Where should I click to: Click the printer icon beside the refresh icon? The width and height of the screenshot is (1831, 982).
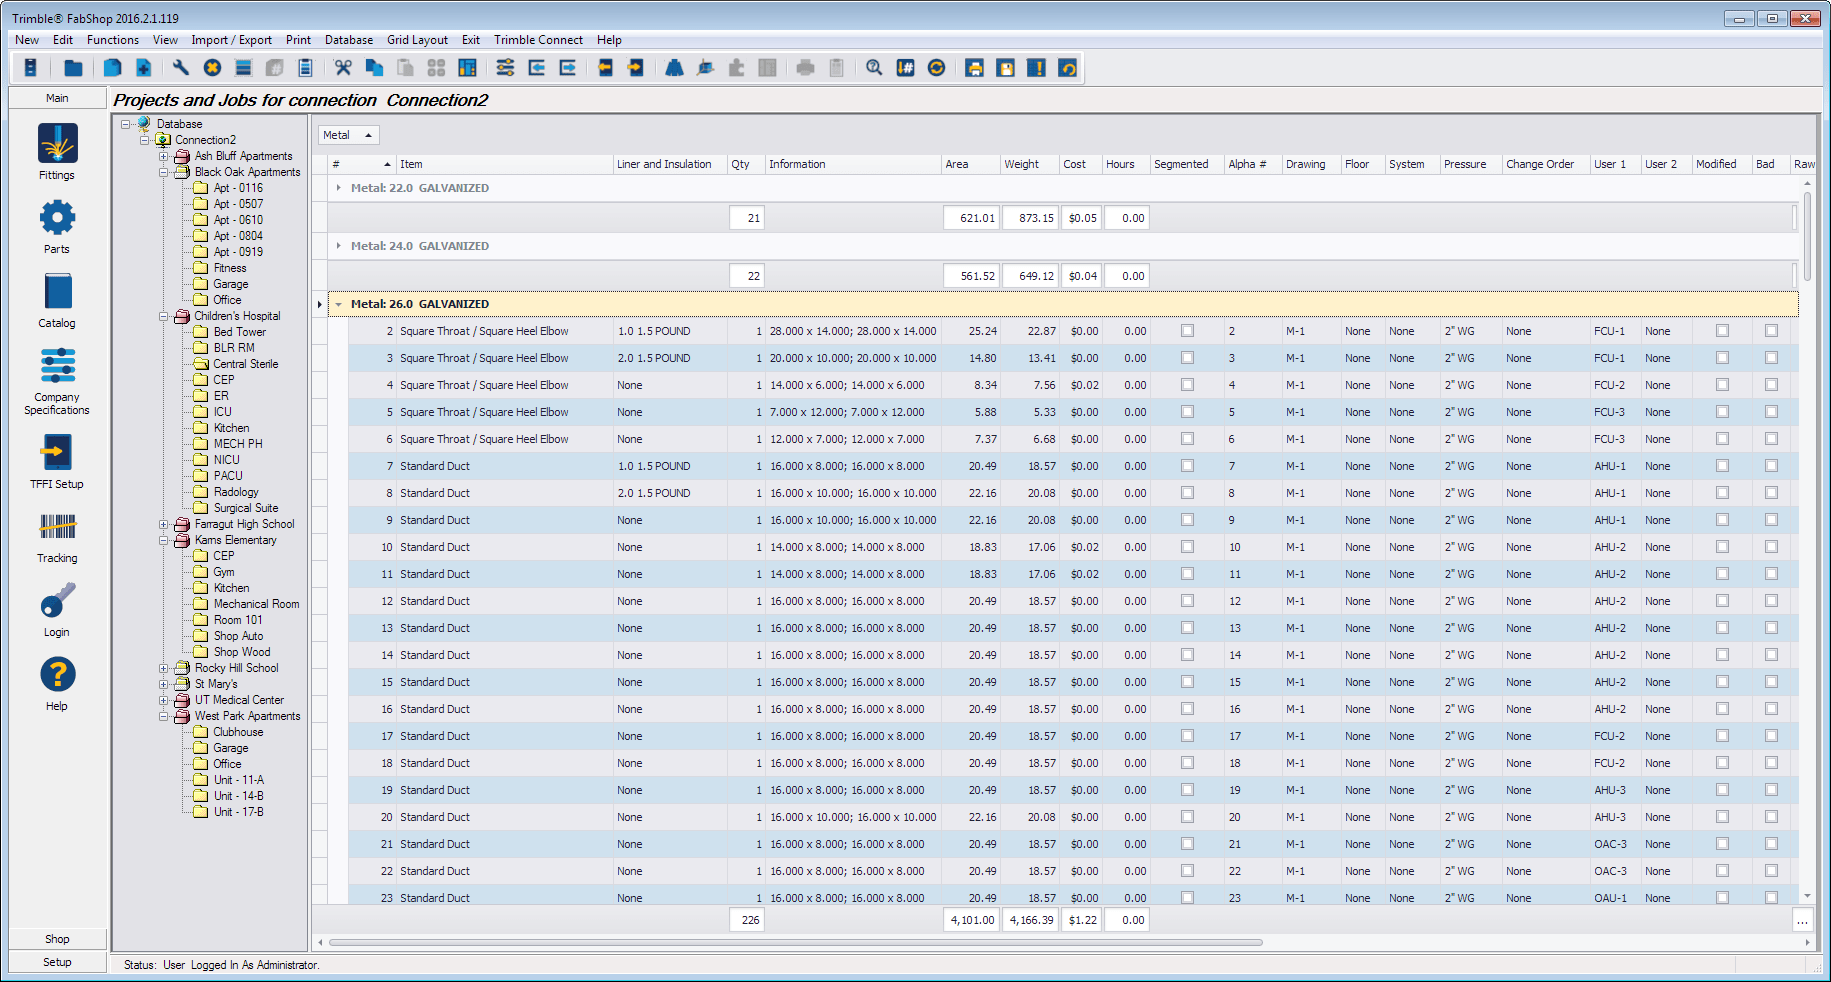[974, 68]
